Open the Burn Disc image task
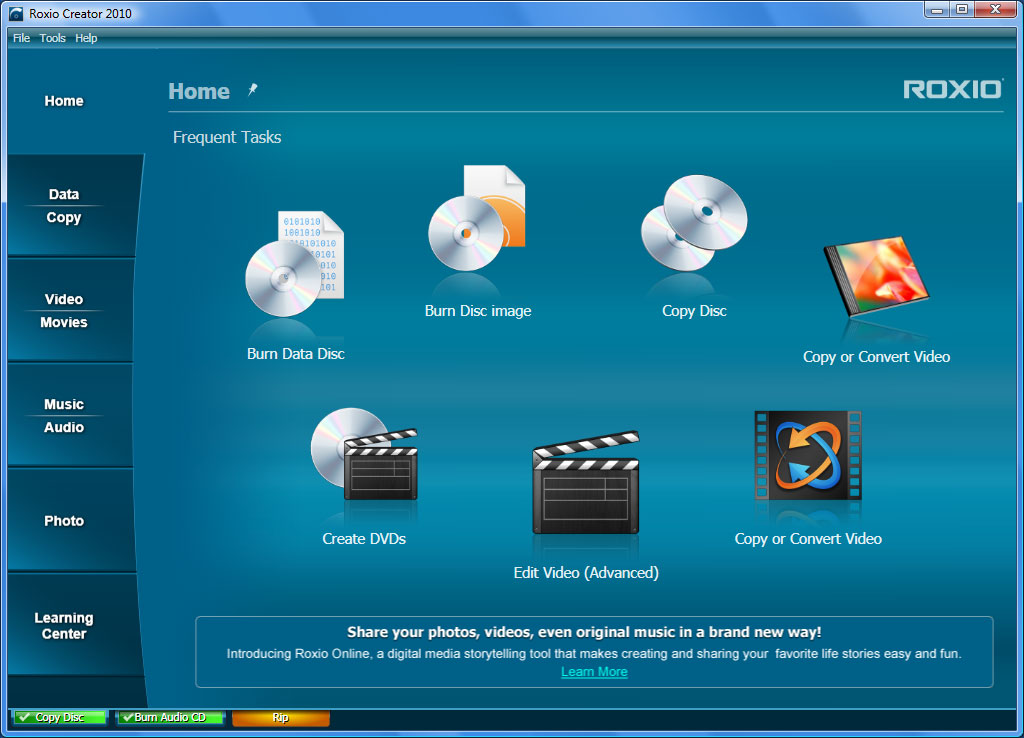This screenshot has height=738, width=1024. [x=477, y=230]
